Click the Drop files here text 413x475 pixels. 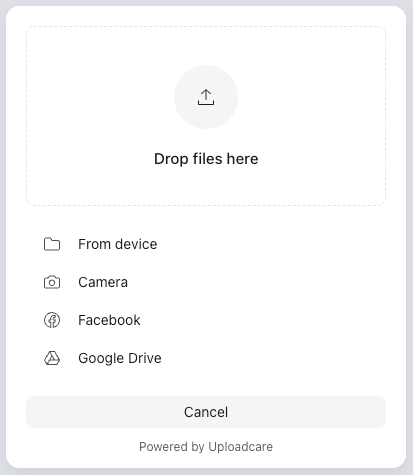pyautogui.click(x=206, y=159)
